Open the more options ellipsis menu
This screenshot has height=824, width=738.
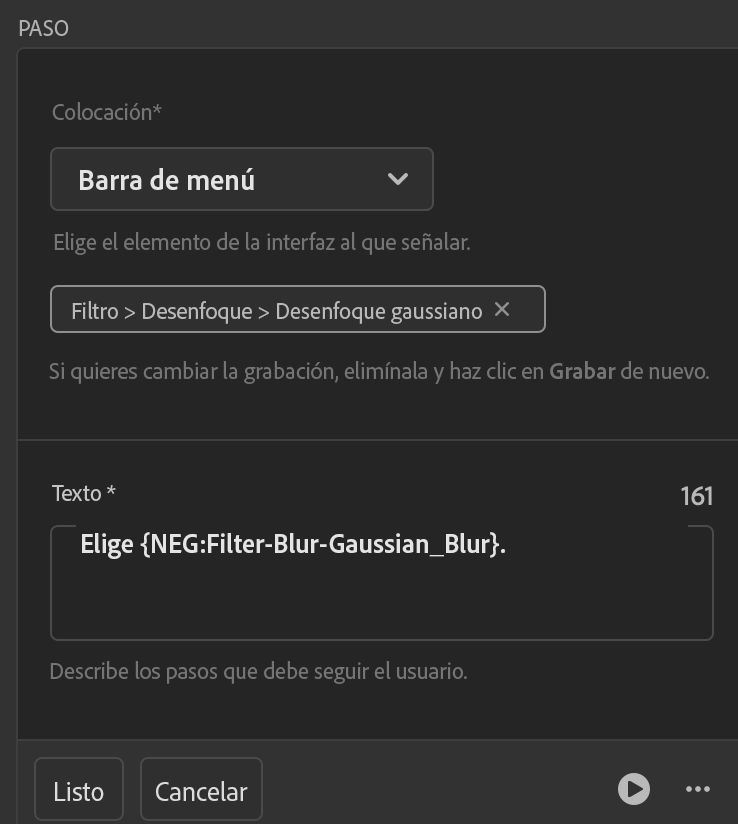pyautogui.click(x=697, y=789)
